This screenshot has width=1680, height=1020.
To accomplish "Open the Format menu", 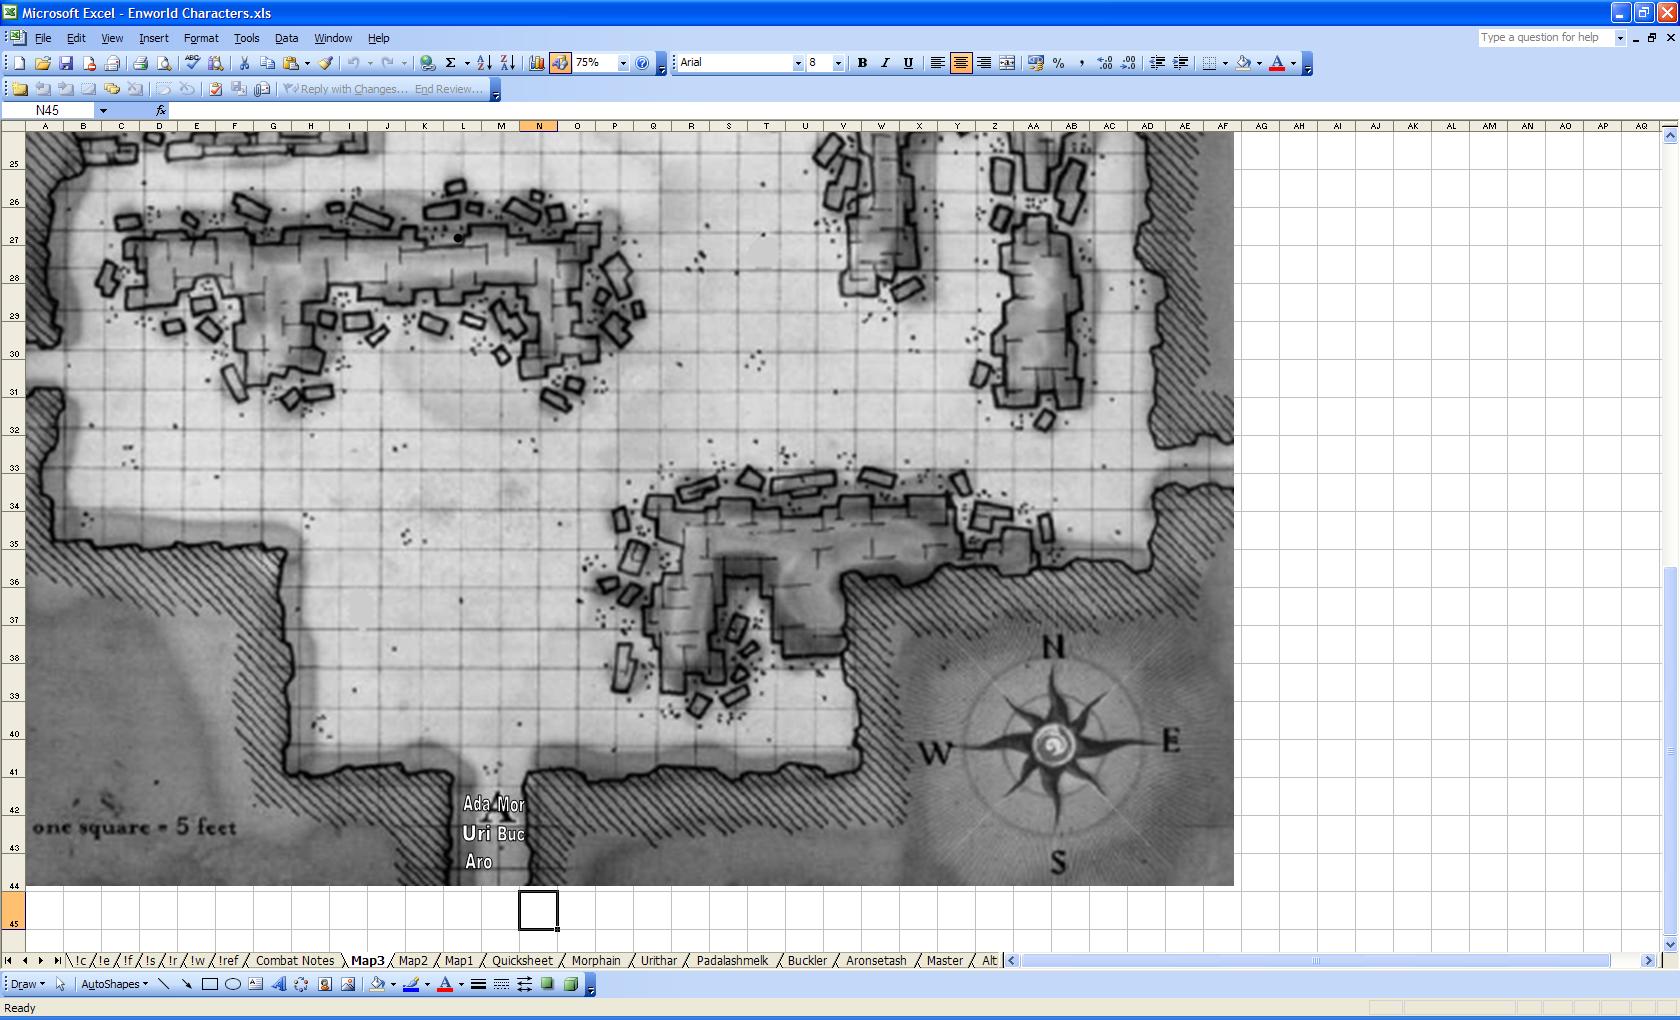I will [x=201, y=38].
